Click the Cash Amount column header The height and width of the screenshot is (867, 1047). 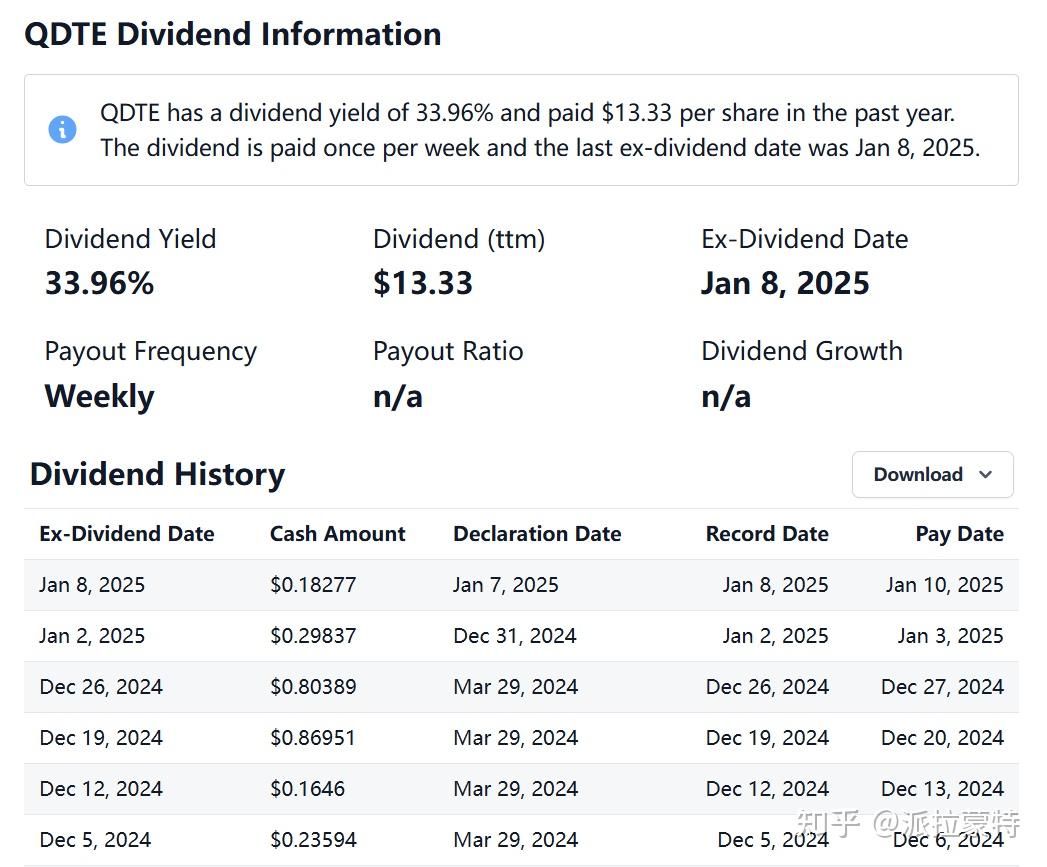coord(337,534)
